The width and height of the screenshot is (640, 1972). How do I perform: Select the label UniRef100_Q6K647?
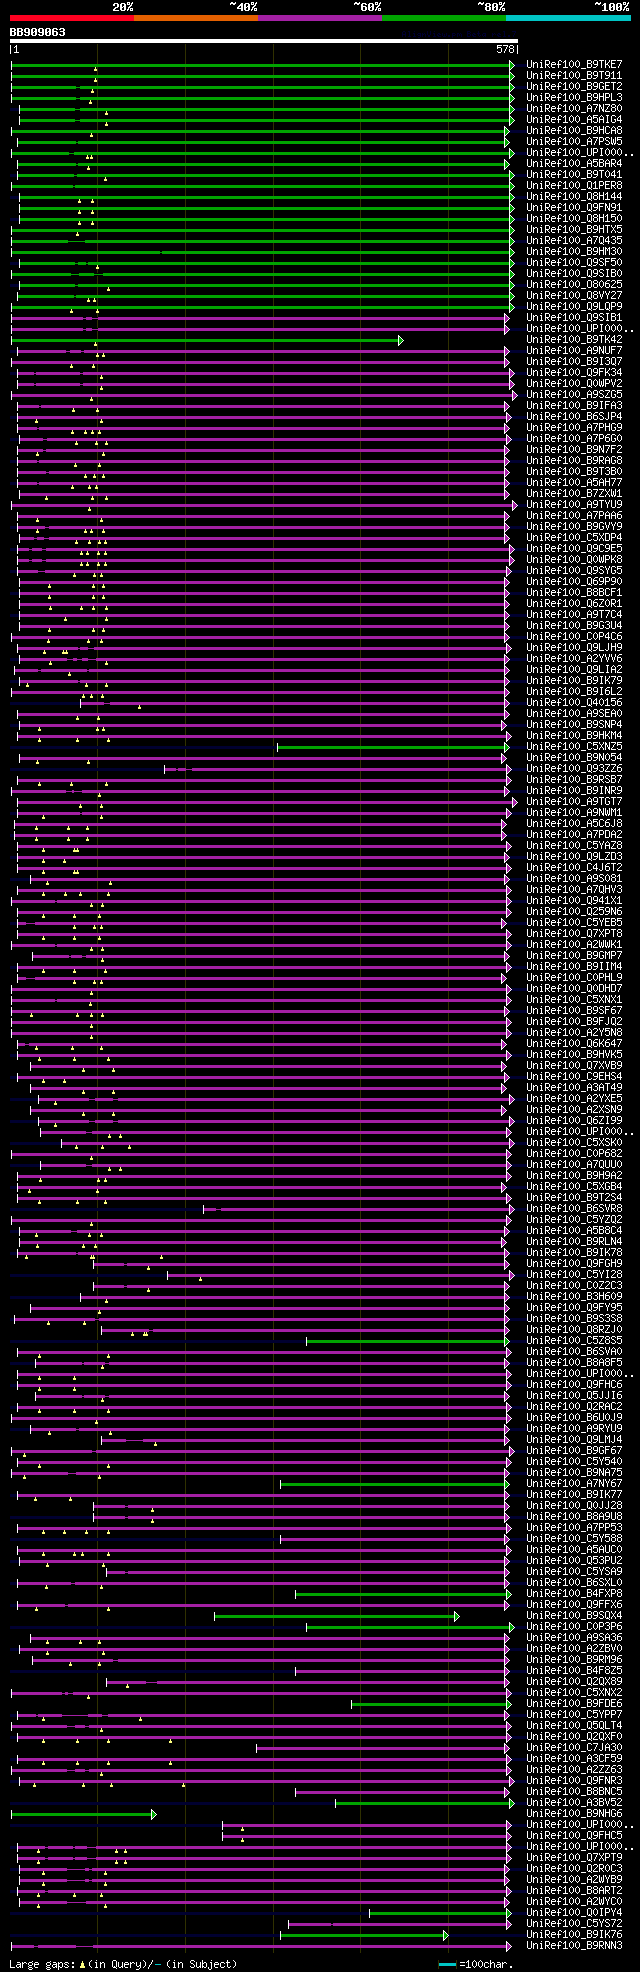(x=574, y=1043)
